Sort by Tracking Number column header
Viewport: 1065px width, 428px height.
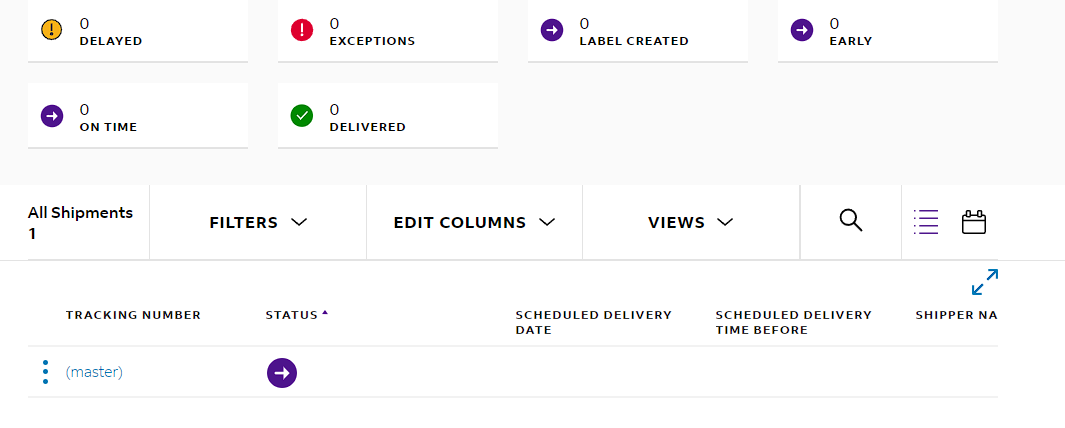click(133, 315)
